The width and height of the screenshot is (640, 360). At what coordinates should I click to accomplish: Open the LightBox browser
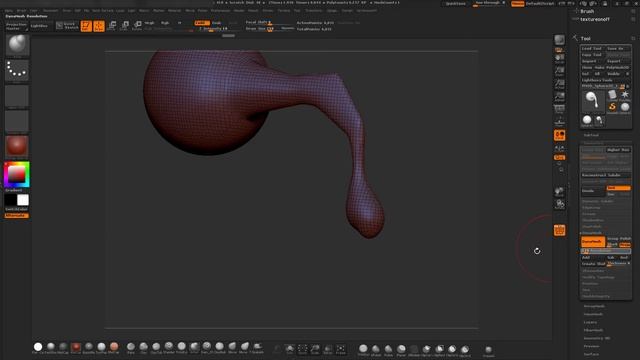coord(39,26)
